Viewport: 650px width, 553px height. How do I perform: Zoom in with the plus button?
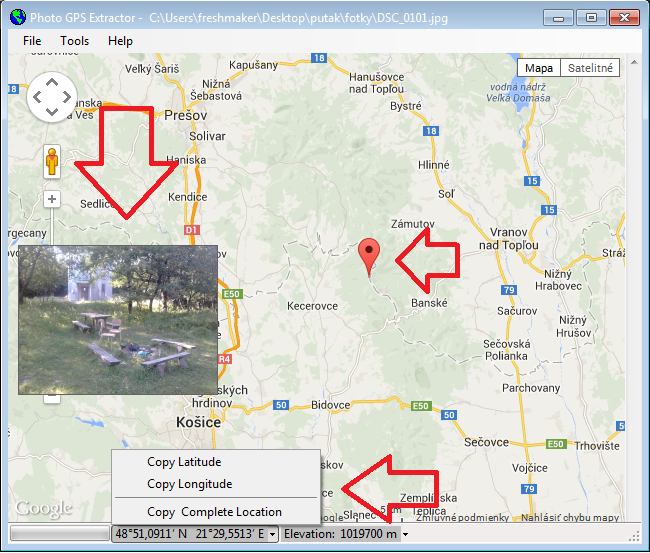52,199
